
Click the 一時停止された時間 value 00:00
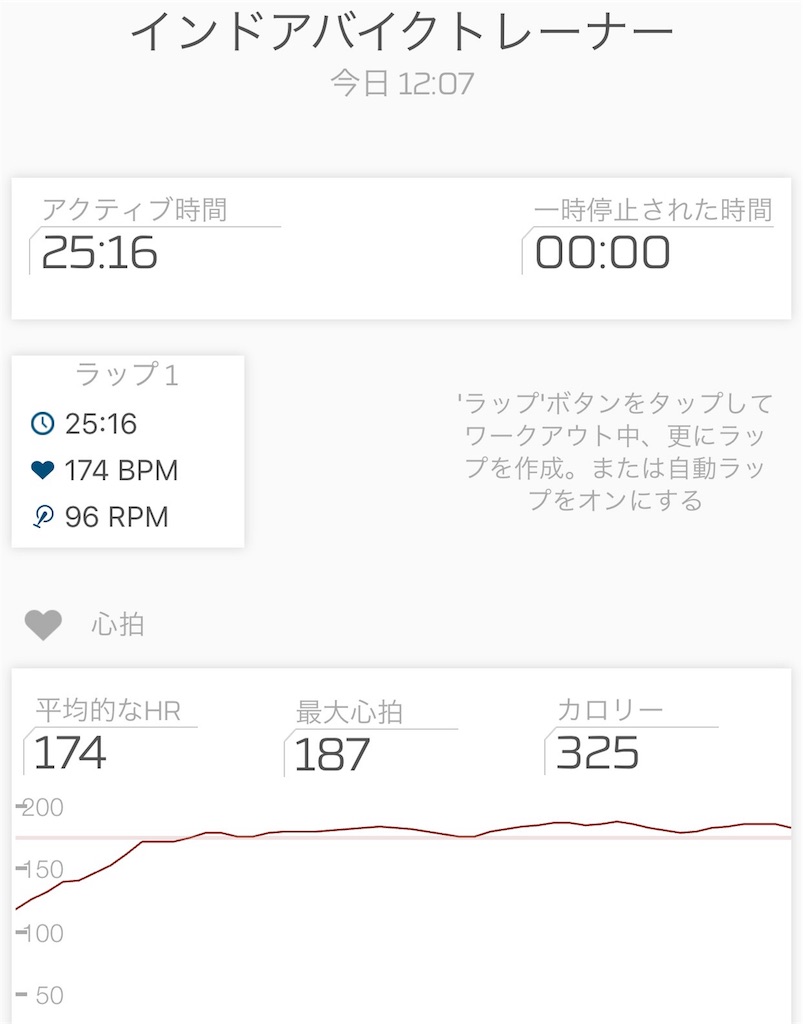click(x=603, y=253)
